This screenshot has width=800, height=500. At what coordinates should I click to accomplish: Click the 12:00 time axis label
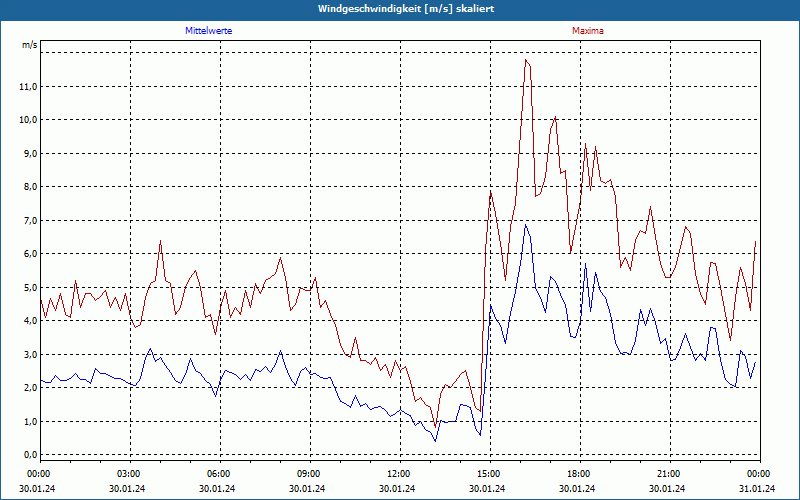point(400,474)
